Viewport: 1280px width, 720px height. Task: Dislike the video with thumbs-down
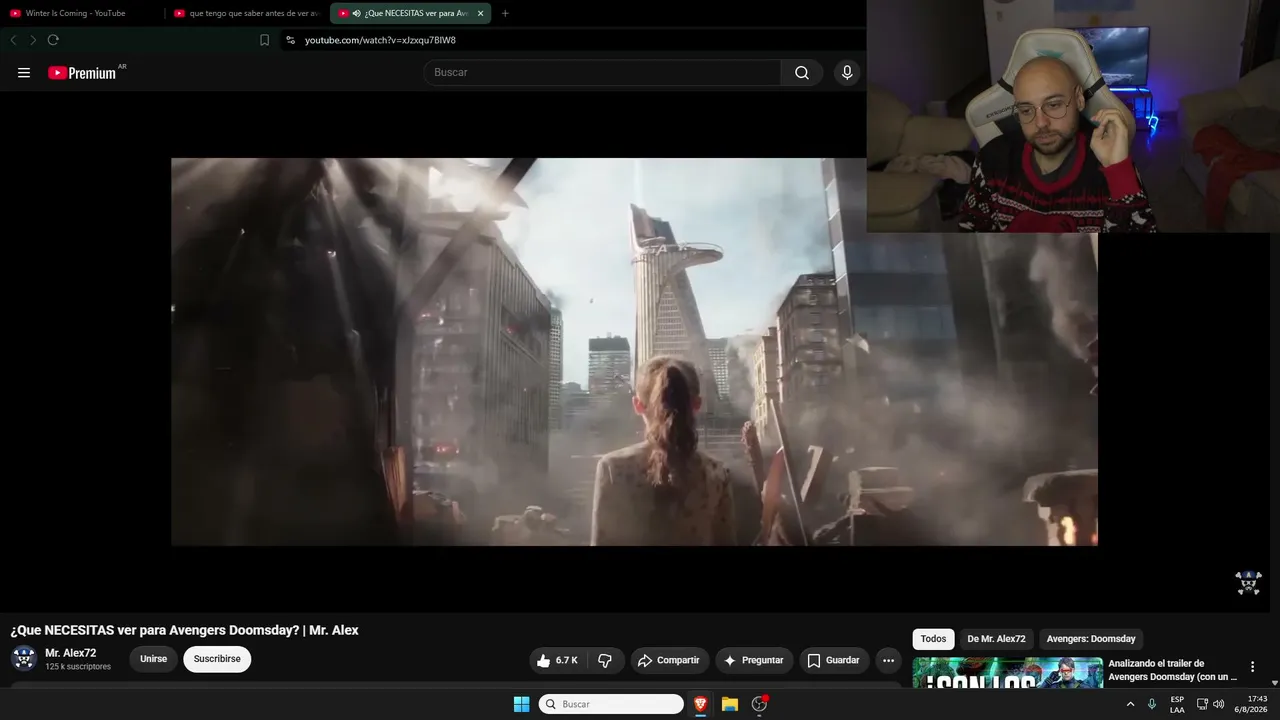pyautogui.click(x=605, y=660)
